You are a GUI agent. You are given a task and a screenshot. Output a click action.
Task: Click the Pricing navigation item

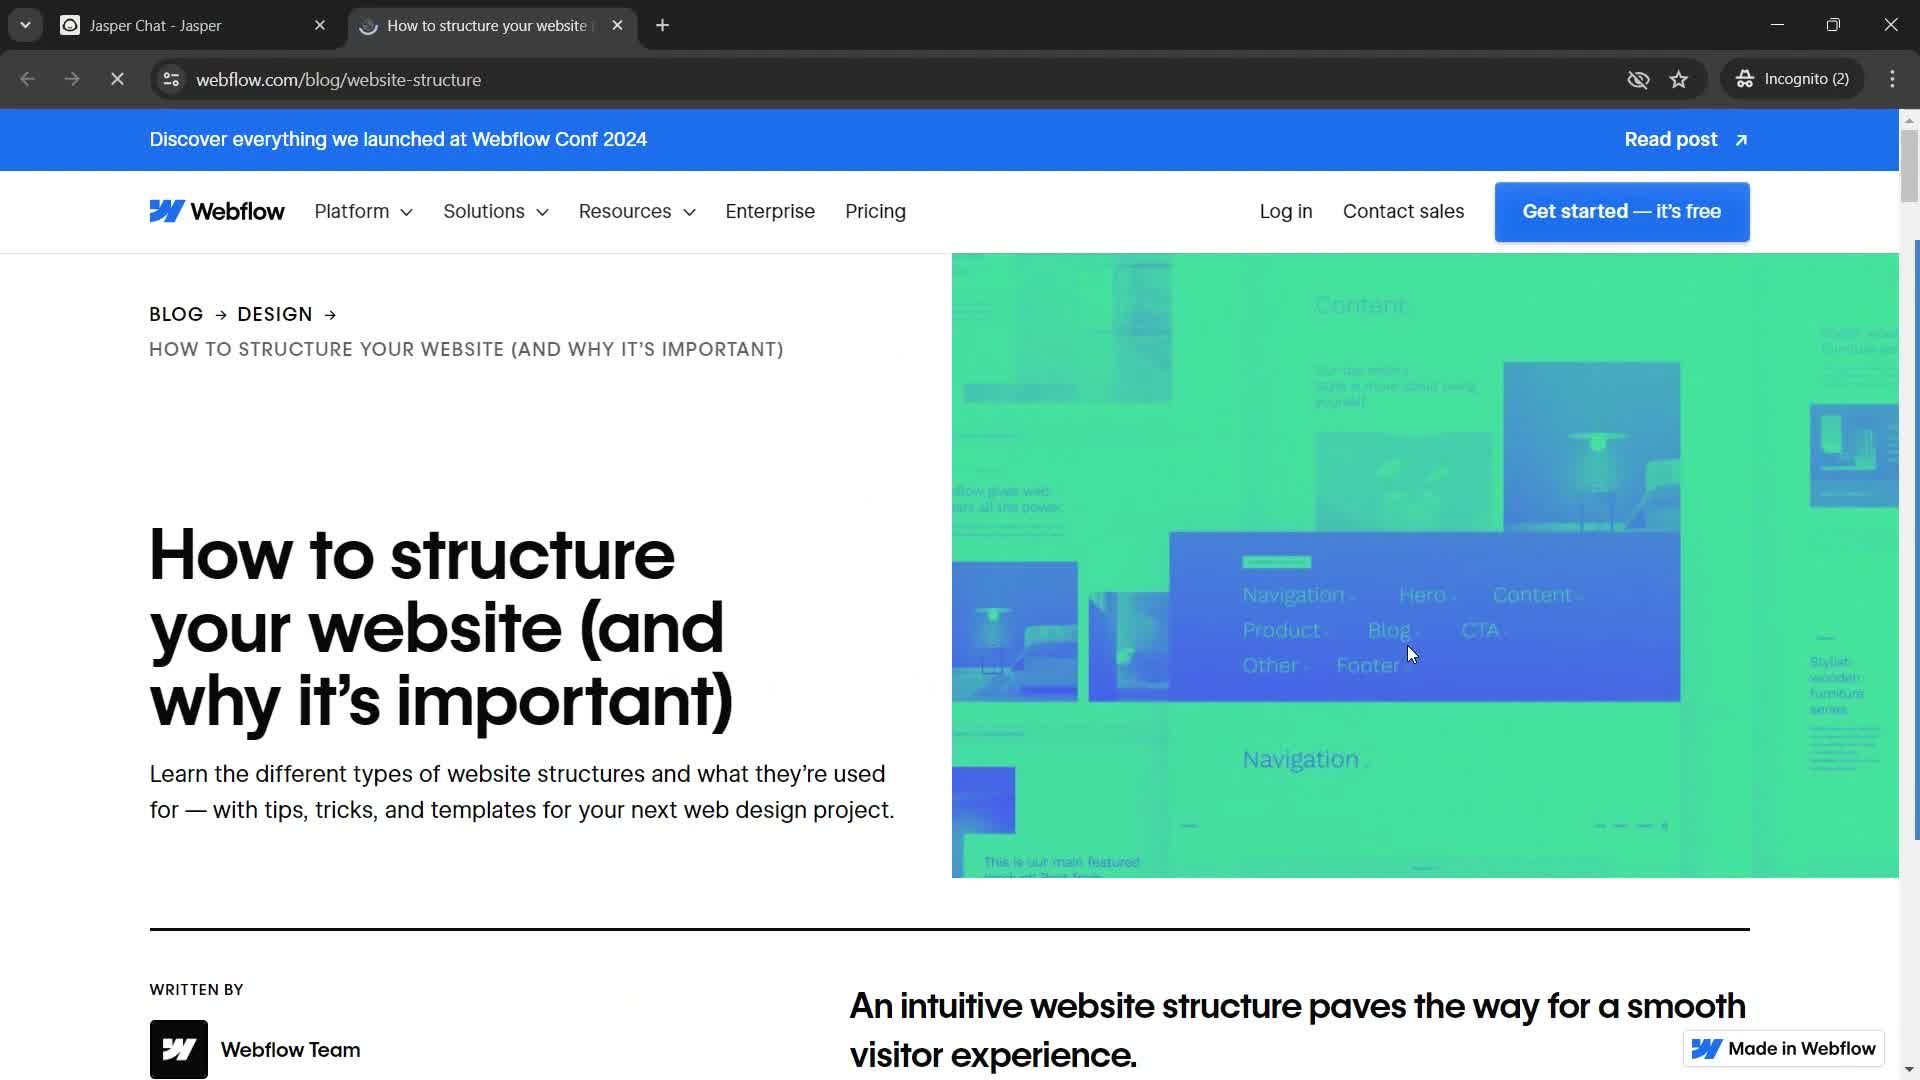[x=874, y=211]
